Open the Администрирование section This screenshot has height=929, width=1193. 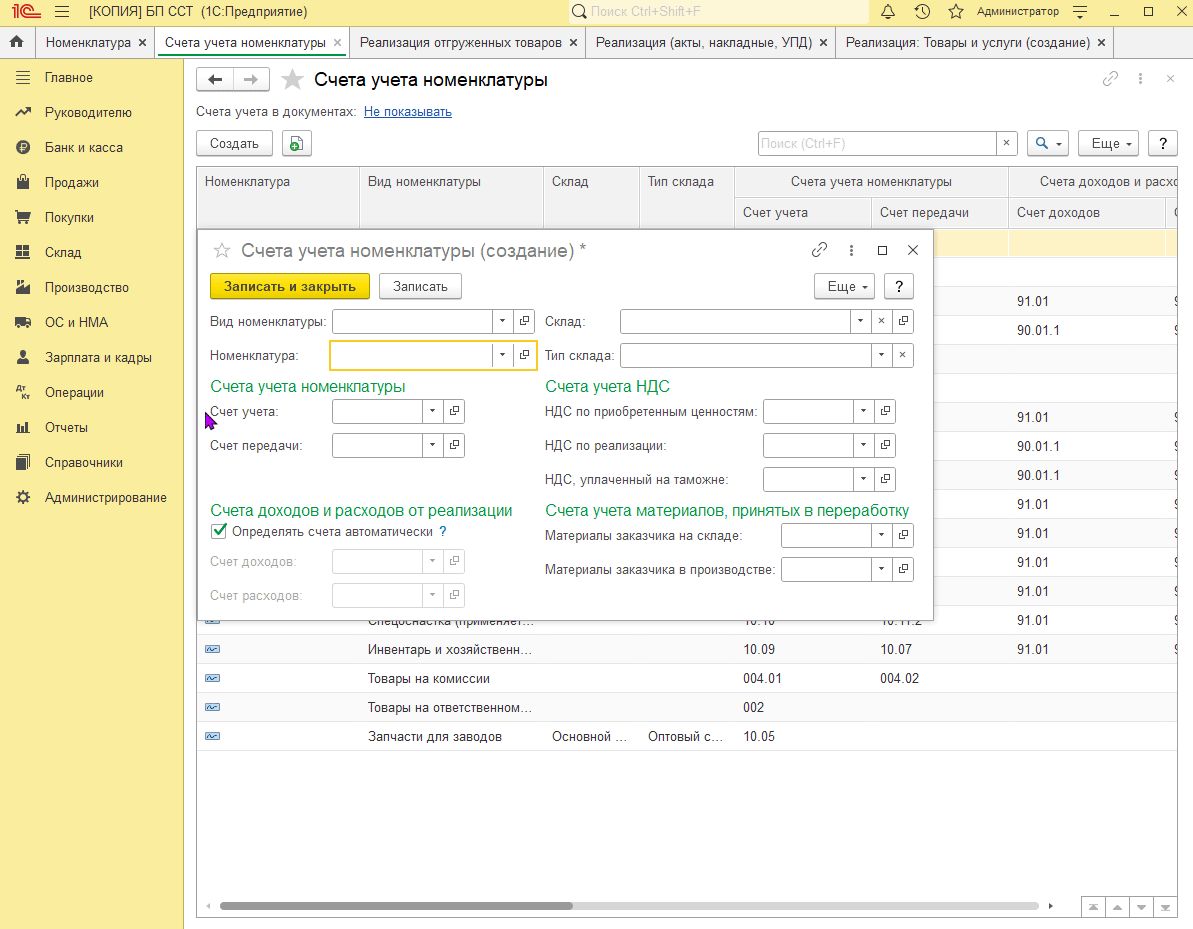coord(106,498)
